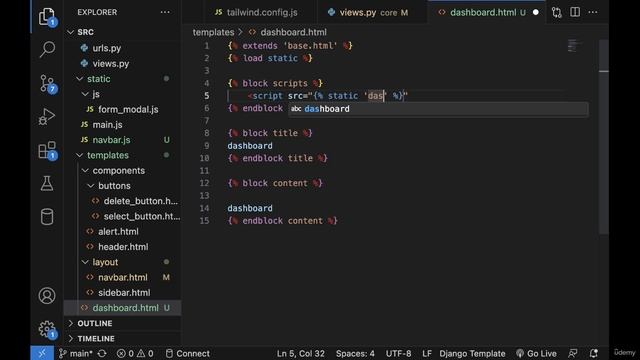Open changes compare icon in editor toolbar
640x360 pixels.
tap(557, 12)
